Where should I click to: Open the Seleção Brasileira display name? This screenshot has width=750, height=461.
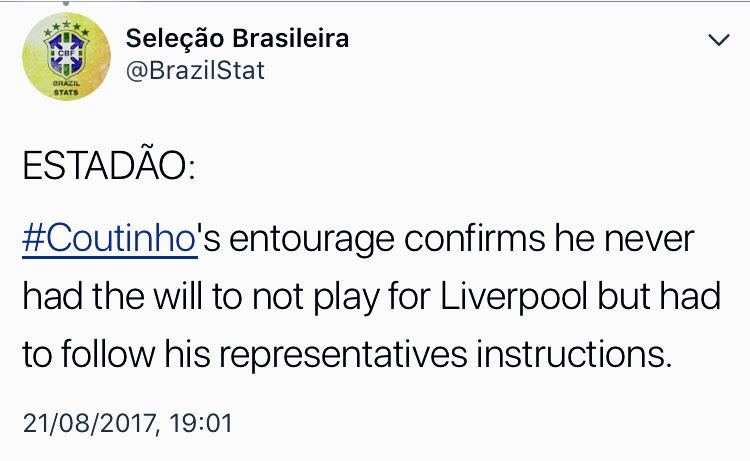pyautogui.click(x=237, y=38)
